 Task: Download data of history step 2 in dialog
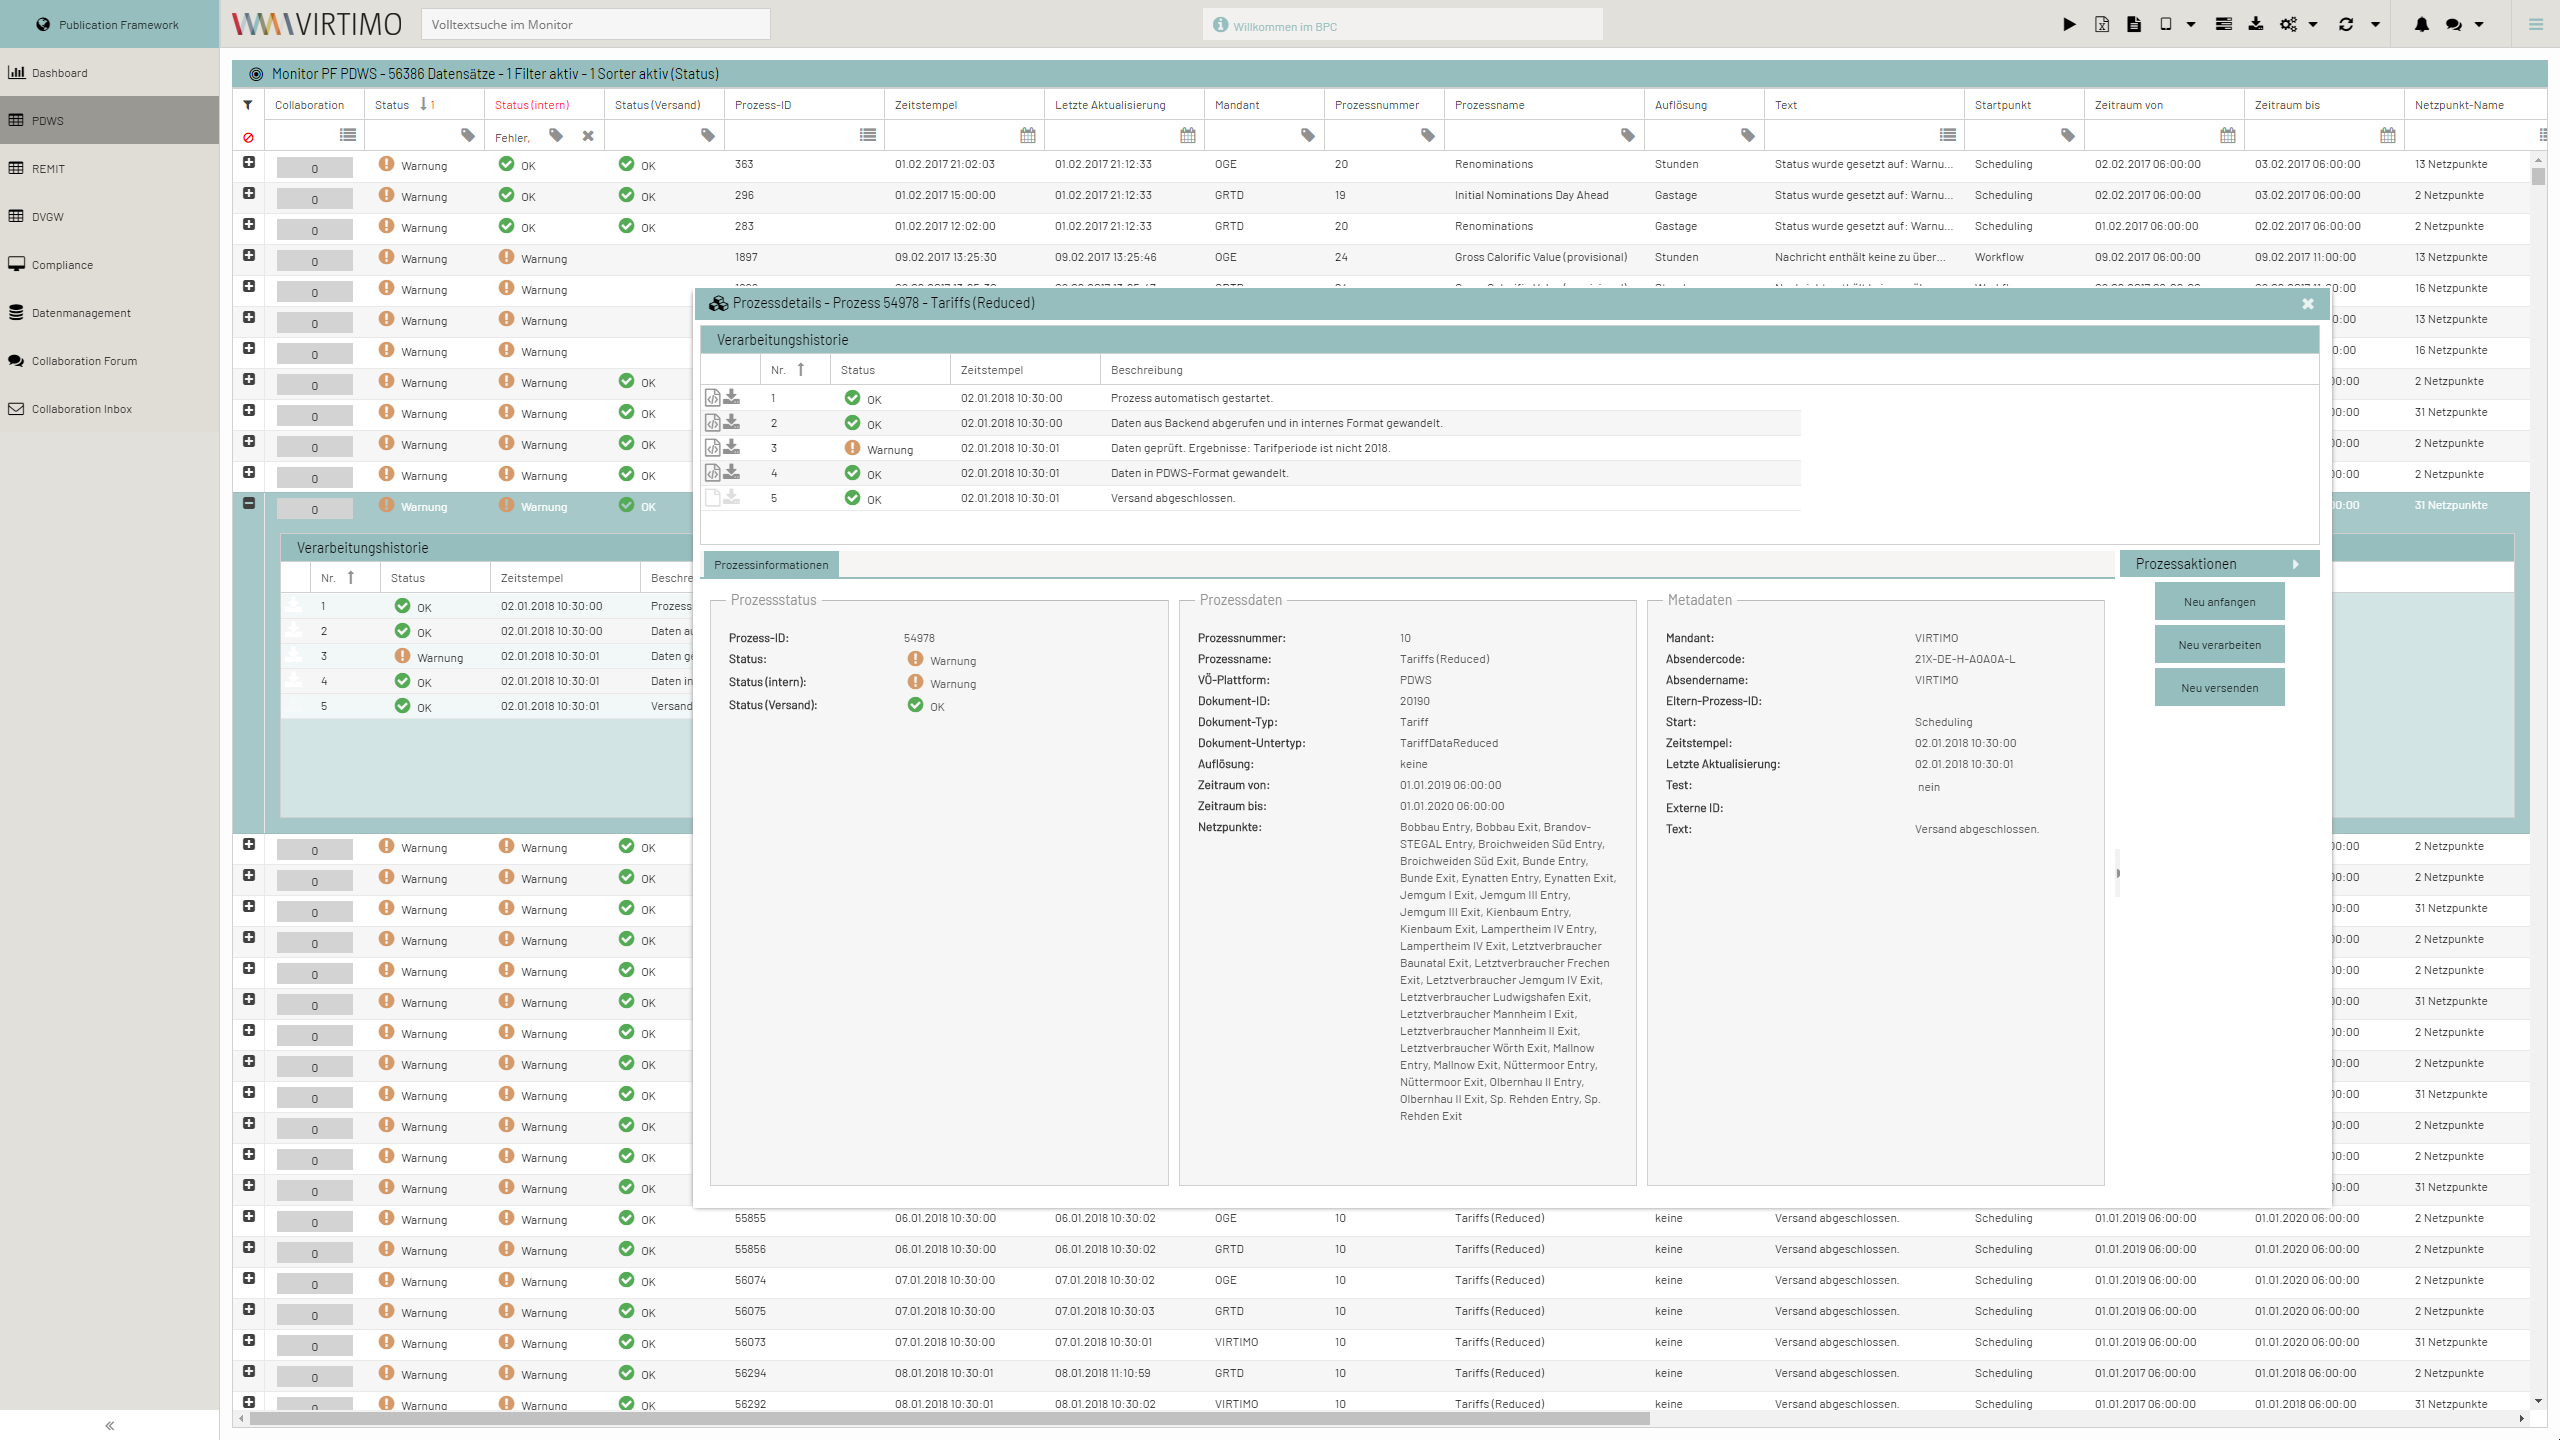tap(732, 421)
